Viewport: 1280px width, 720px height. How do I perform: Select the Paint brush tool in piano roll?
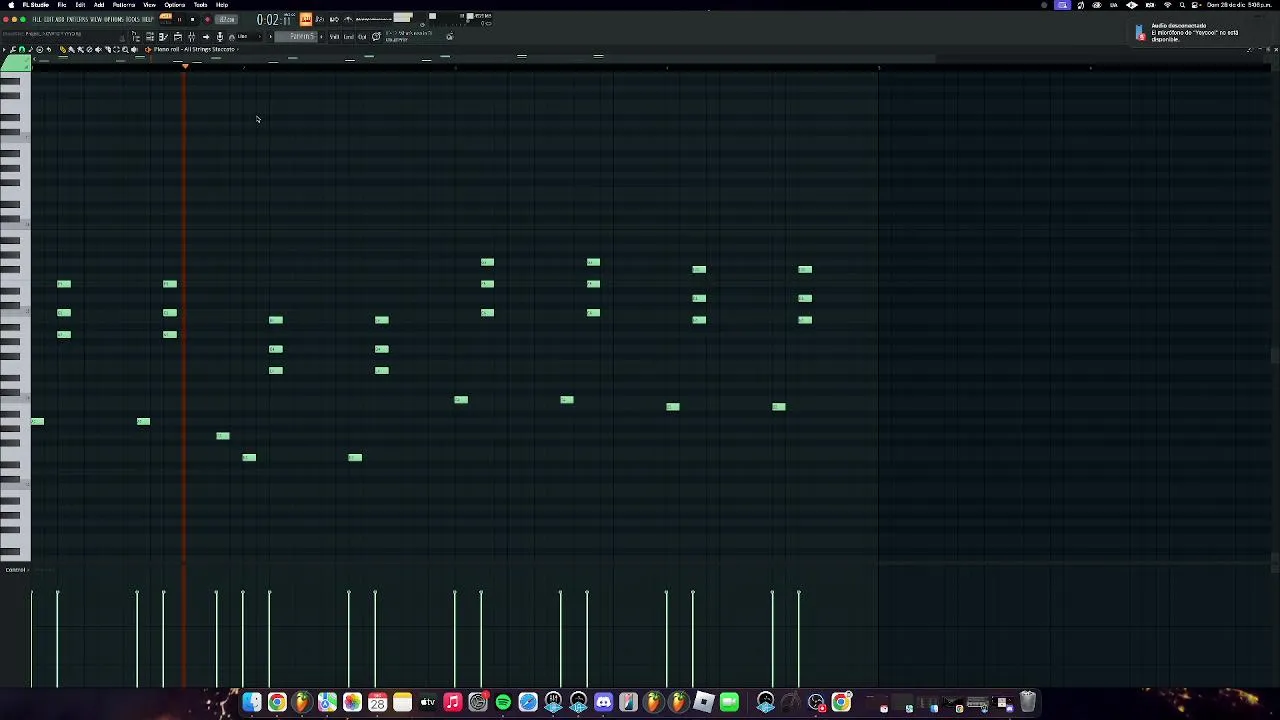(x=71, y=49)
